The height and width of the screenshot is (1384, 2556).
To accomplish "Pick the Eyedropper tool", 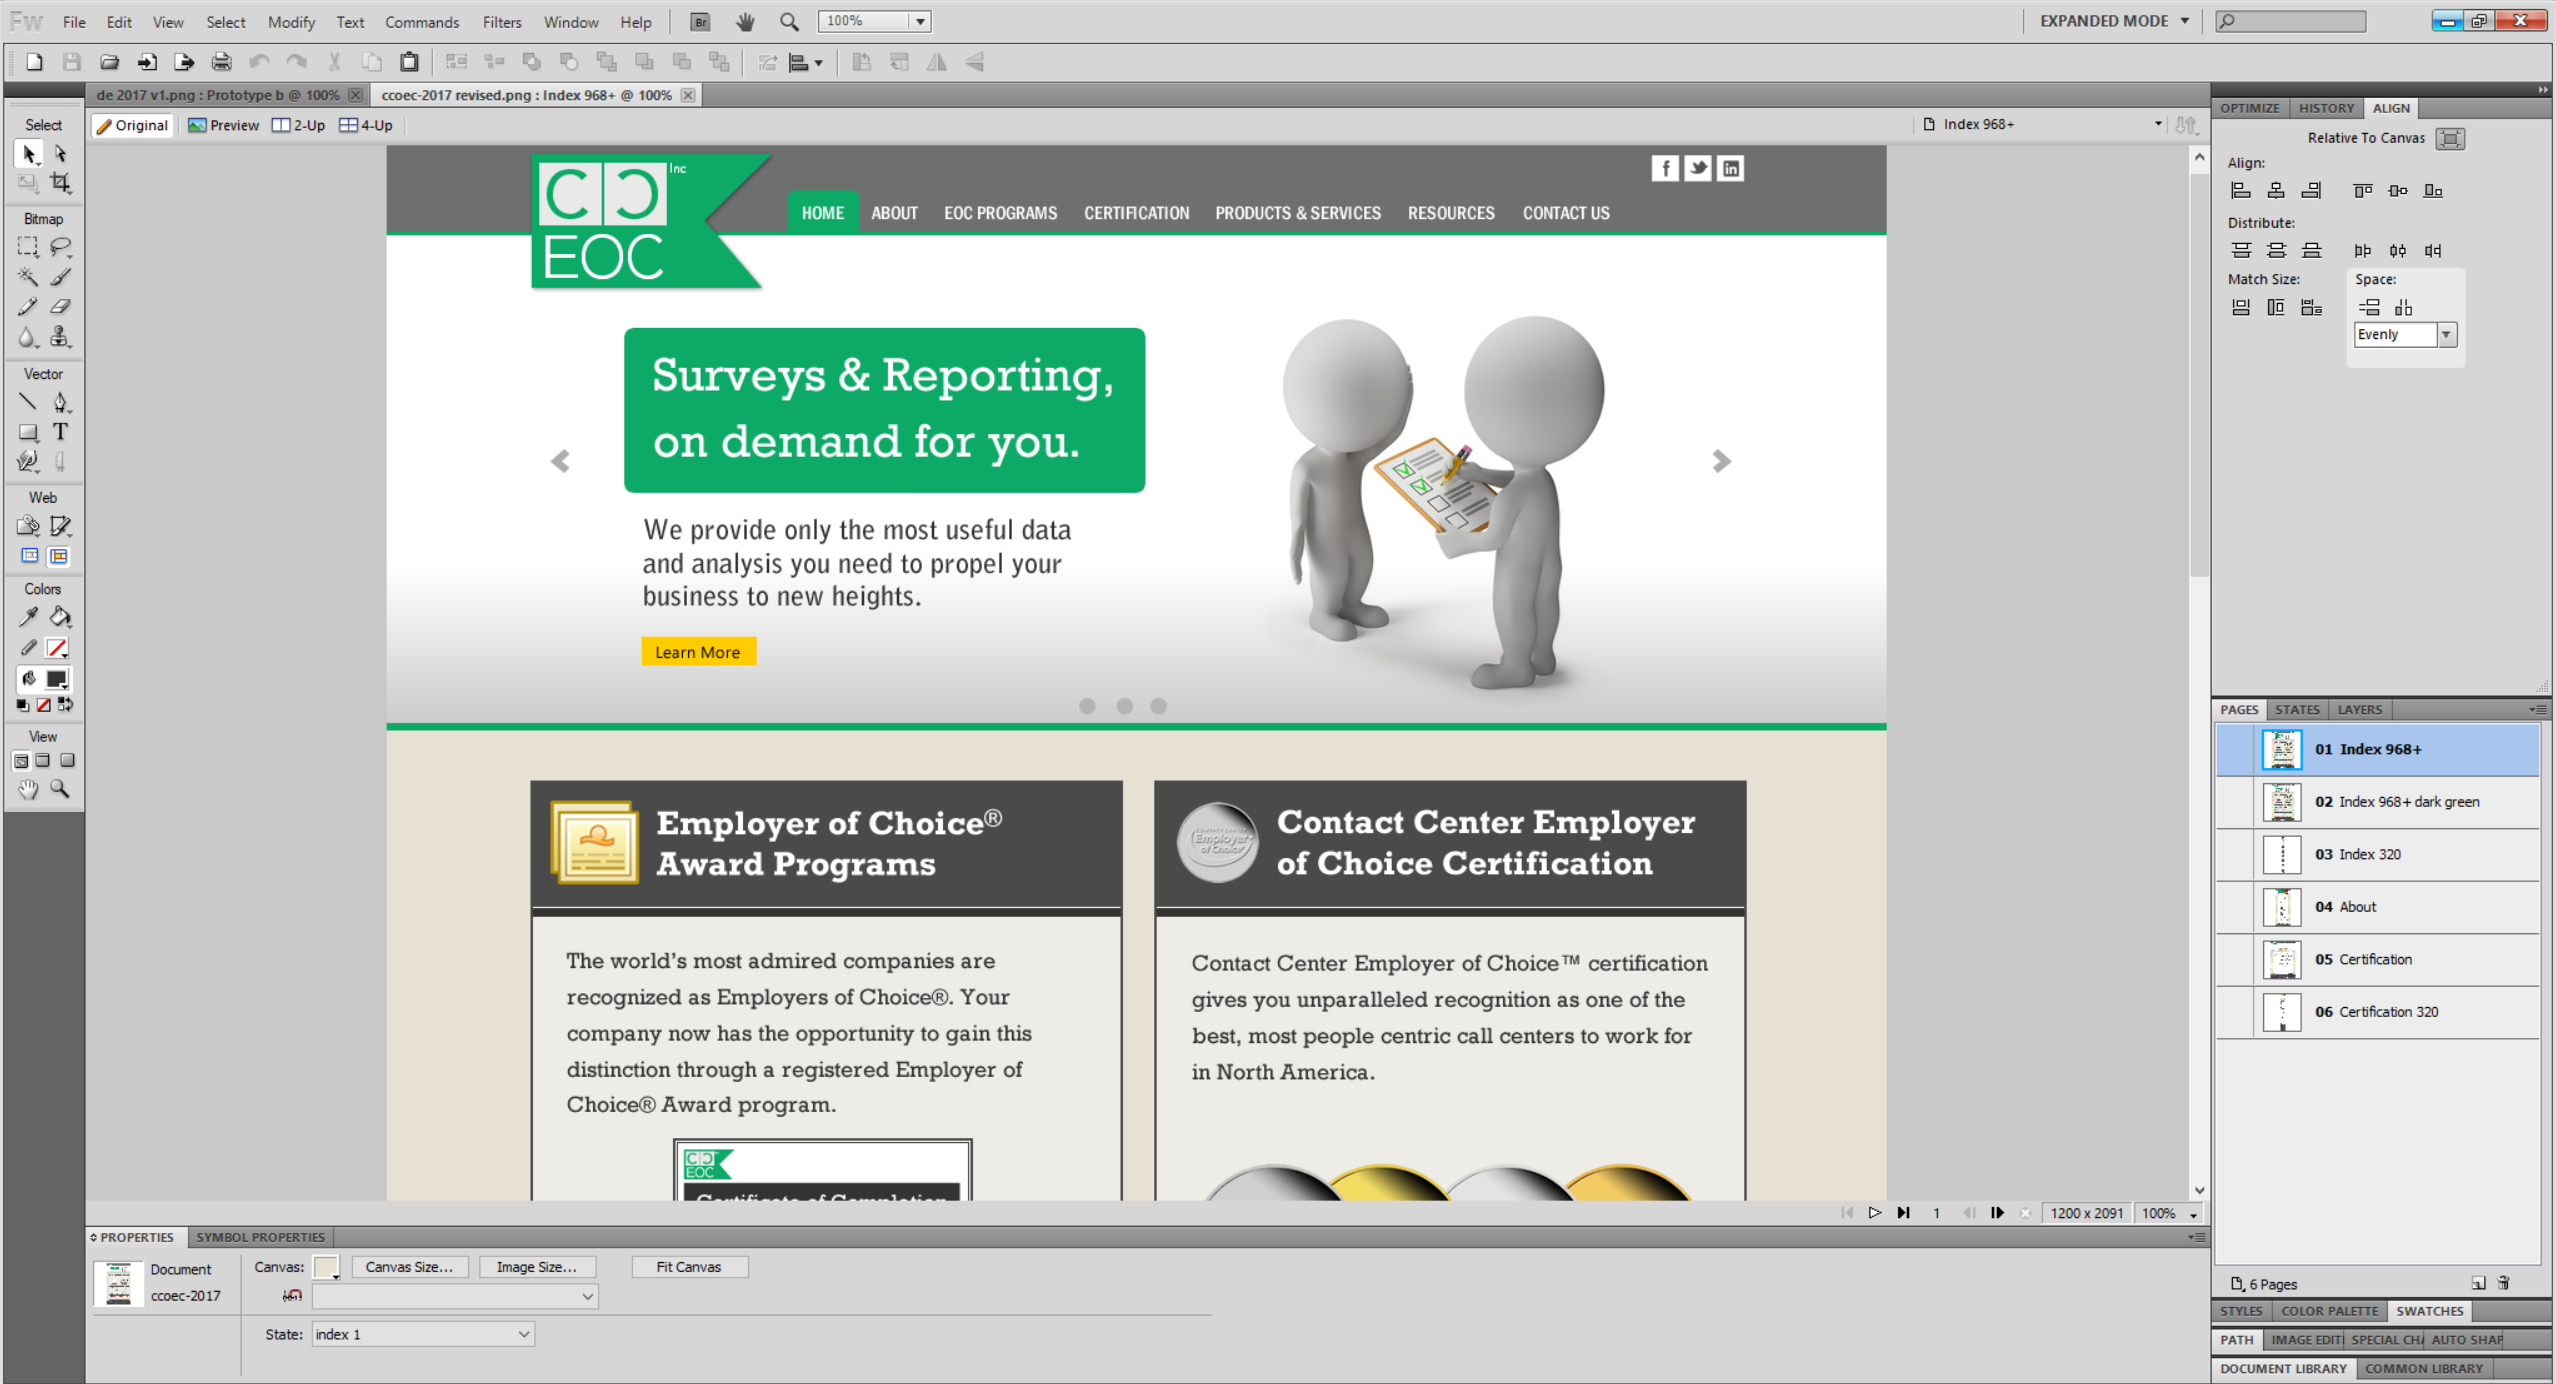I will (x=28, y=617).
